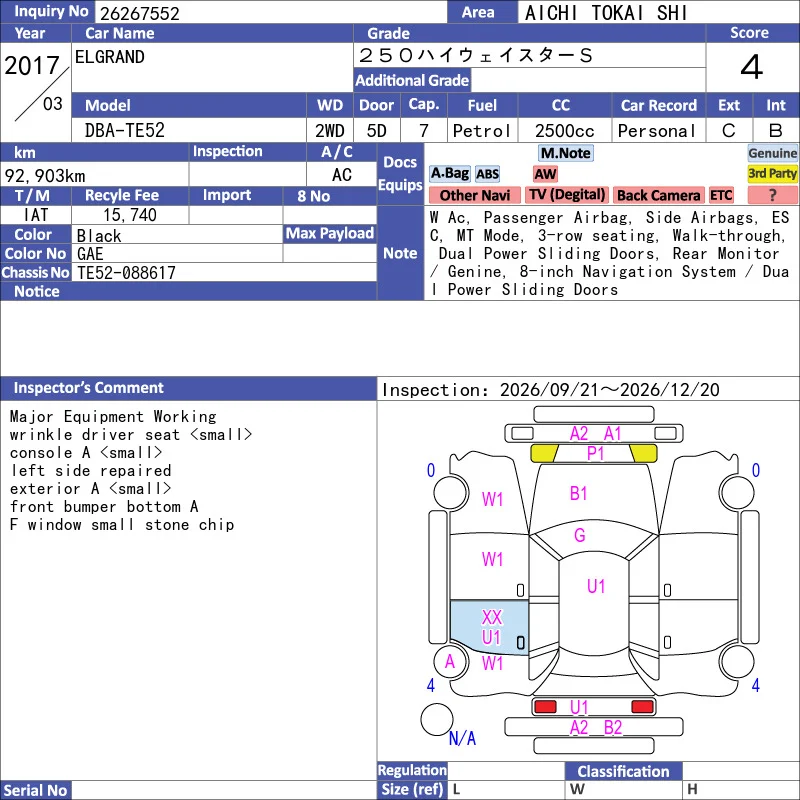Click the Additional Grade label

[x=412, y=81]
